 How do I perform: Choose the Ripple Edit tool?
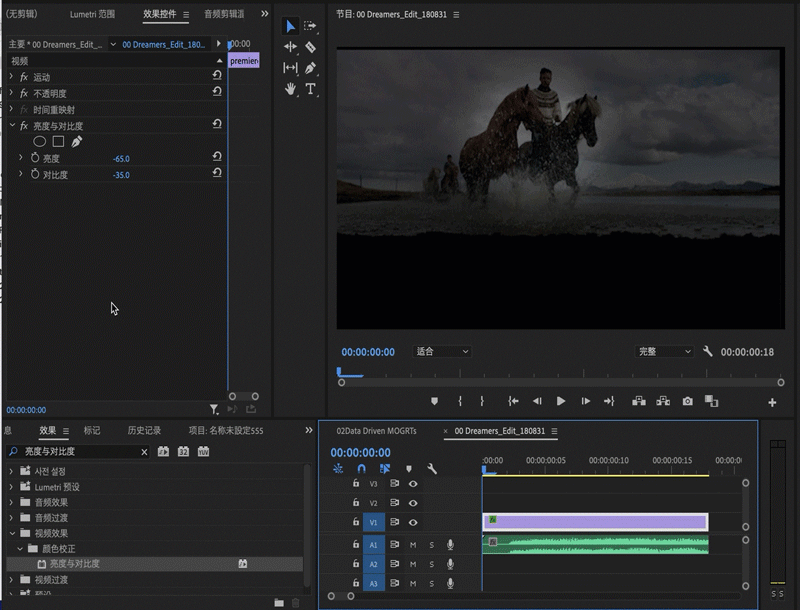click(x=290, y=47)
